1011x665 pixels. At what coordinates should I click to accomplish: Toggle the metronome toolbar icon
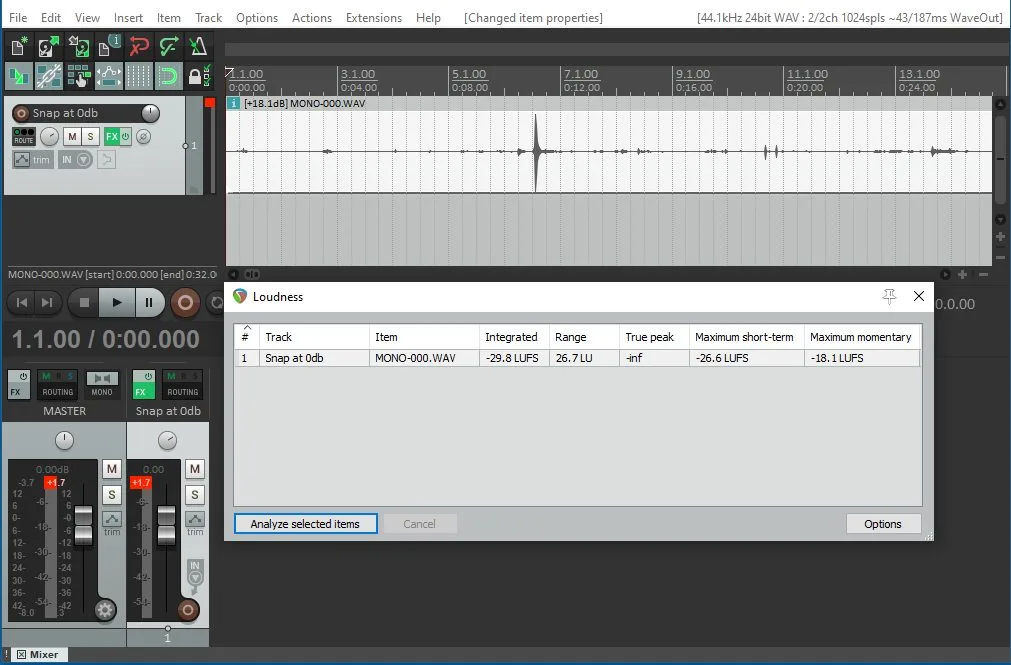coord(198,46)
